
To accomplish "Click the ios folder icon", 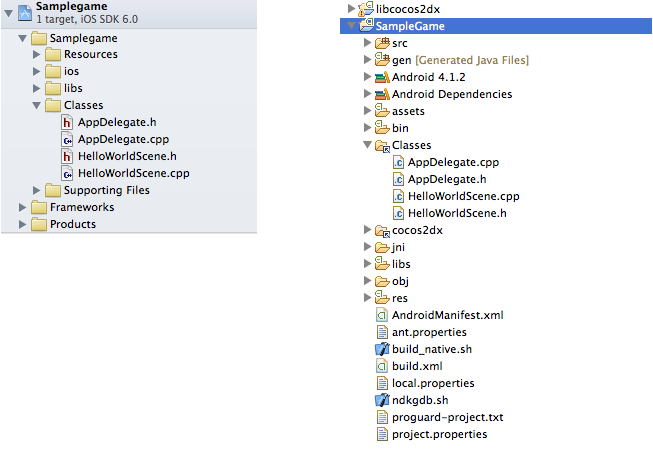I will 52,72.
